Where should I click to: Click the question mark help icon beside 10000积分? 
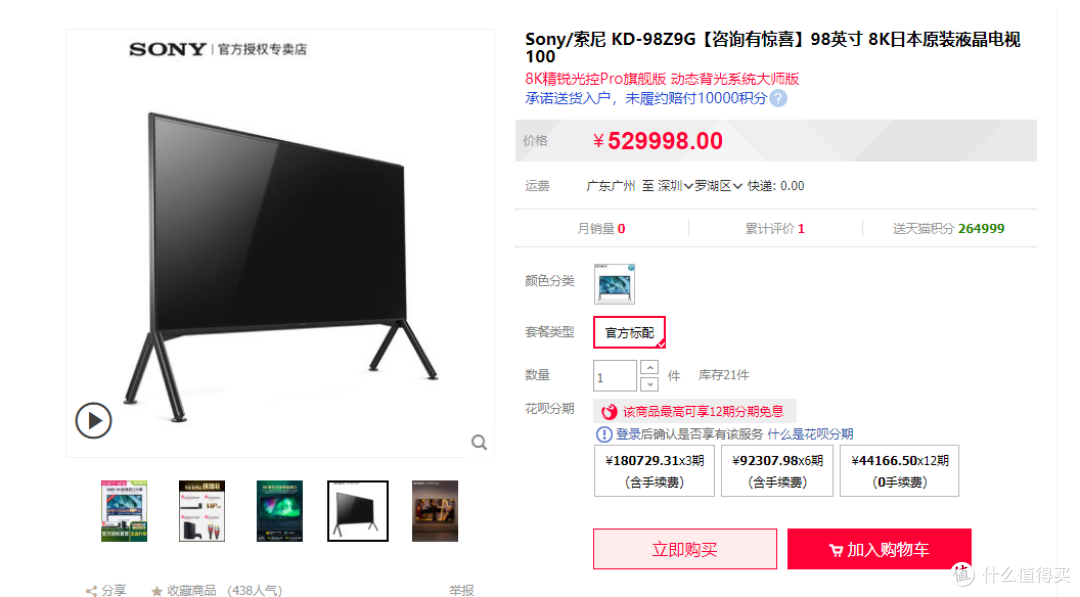click(x=778, y=98)
